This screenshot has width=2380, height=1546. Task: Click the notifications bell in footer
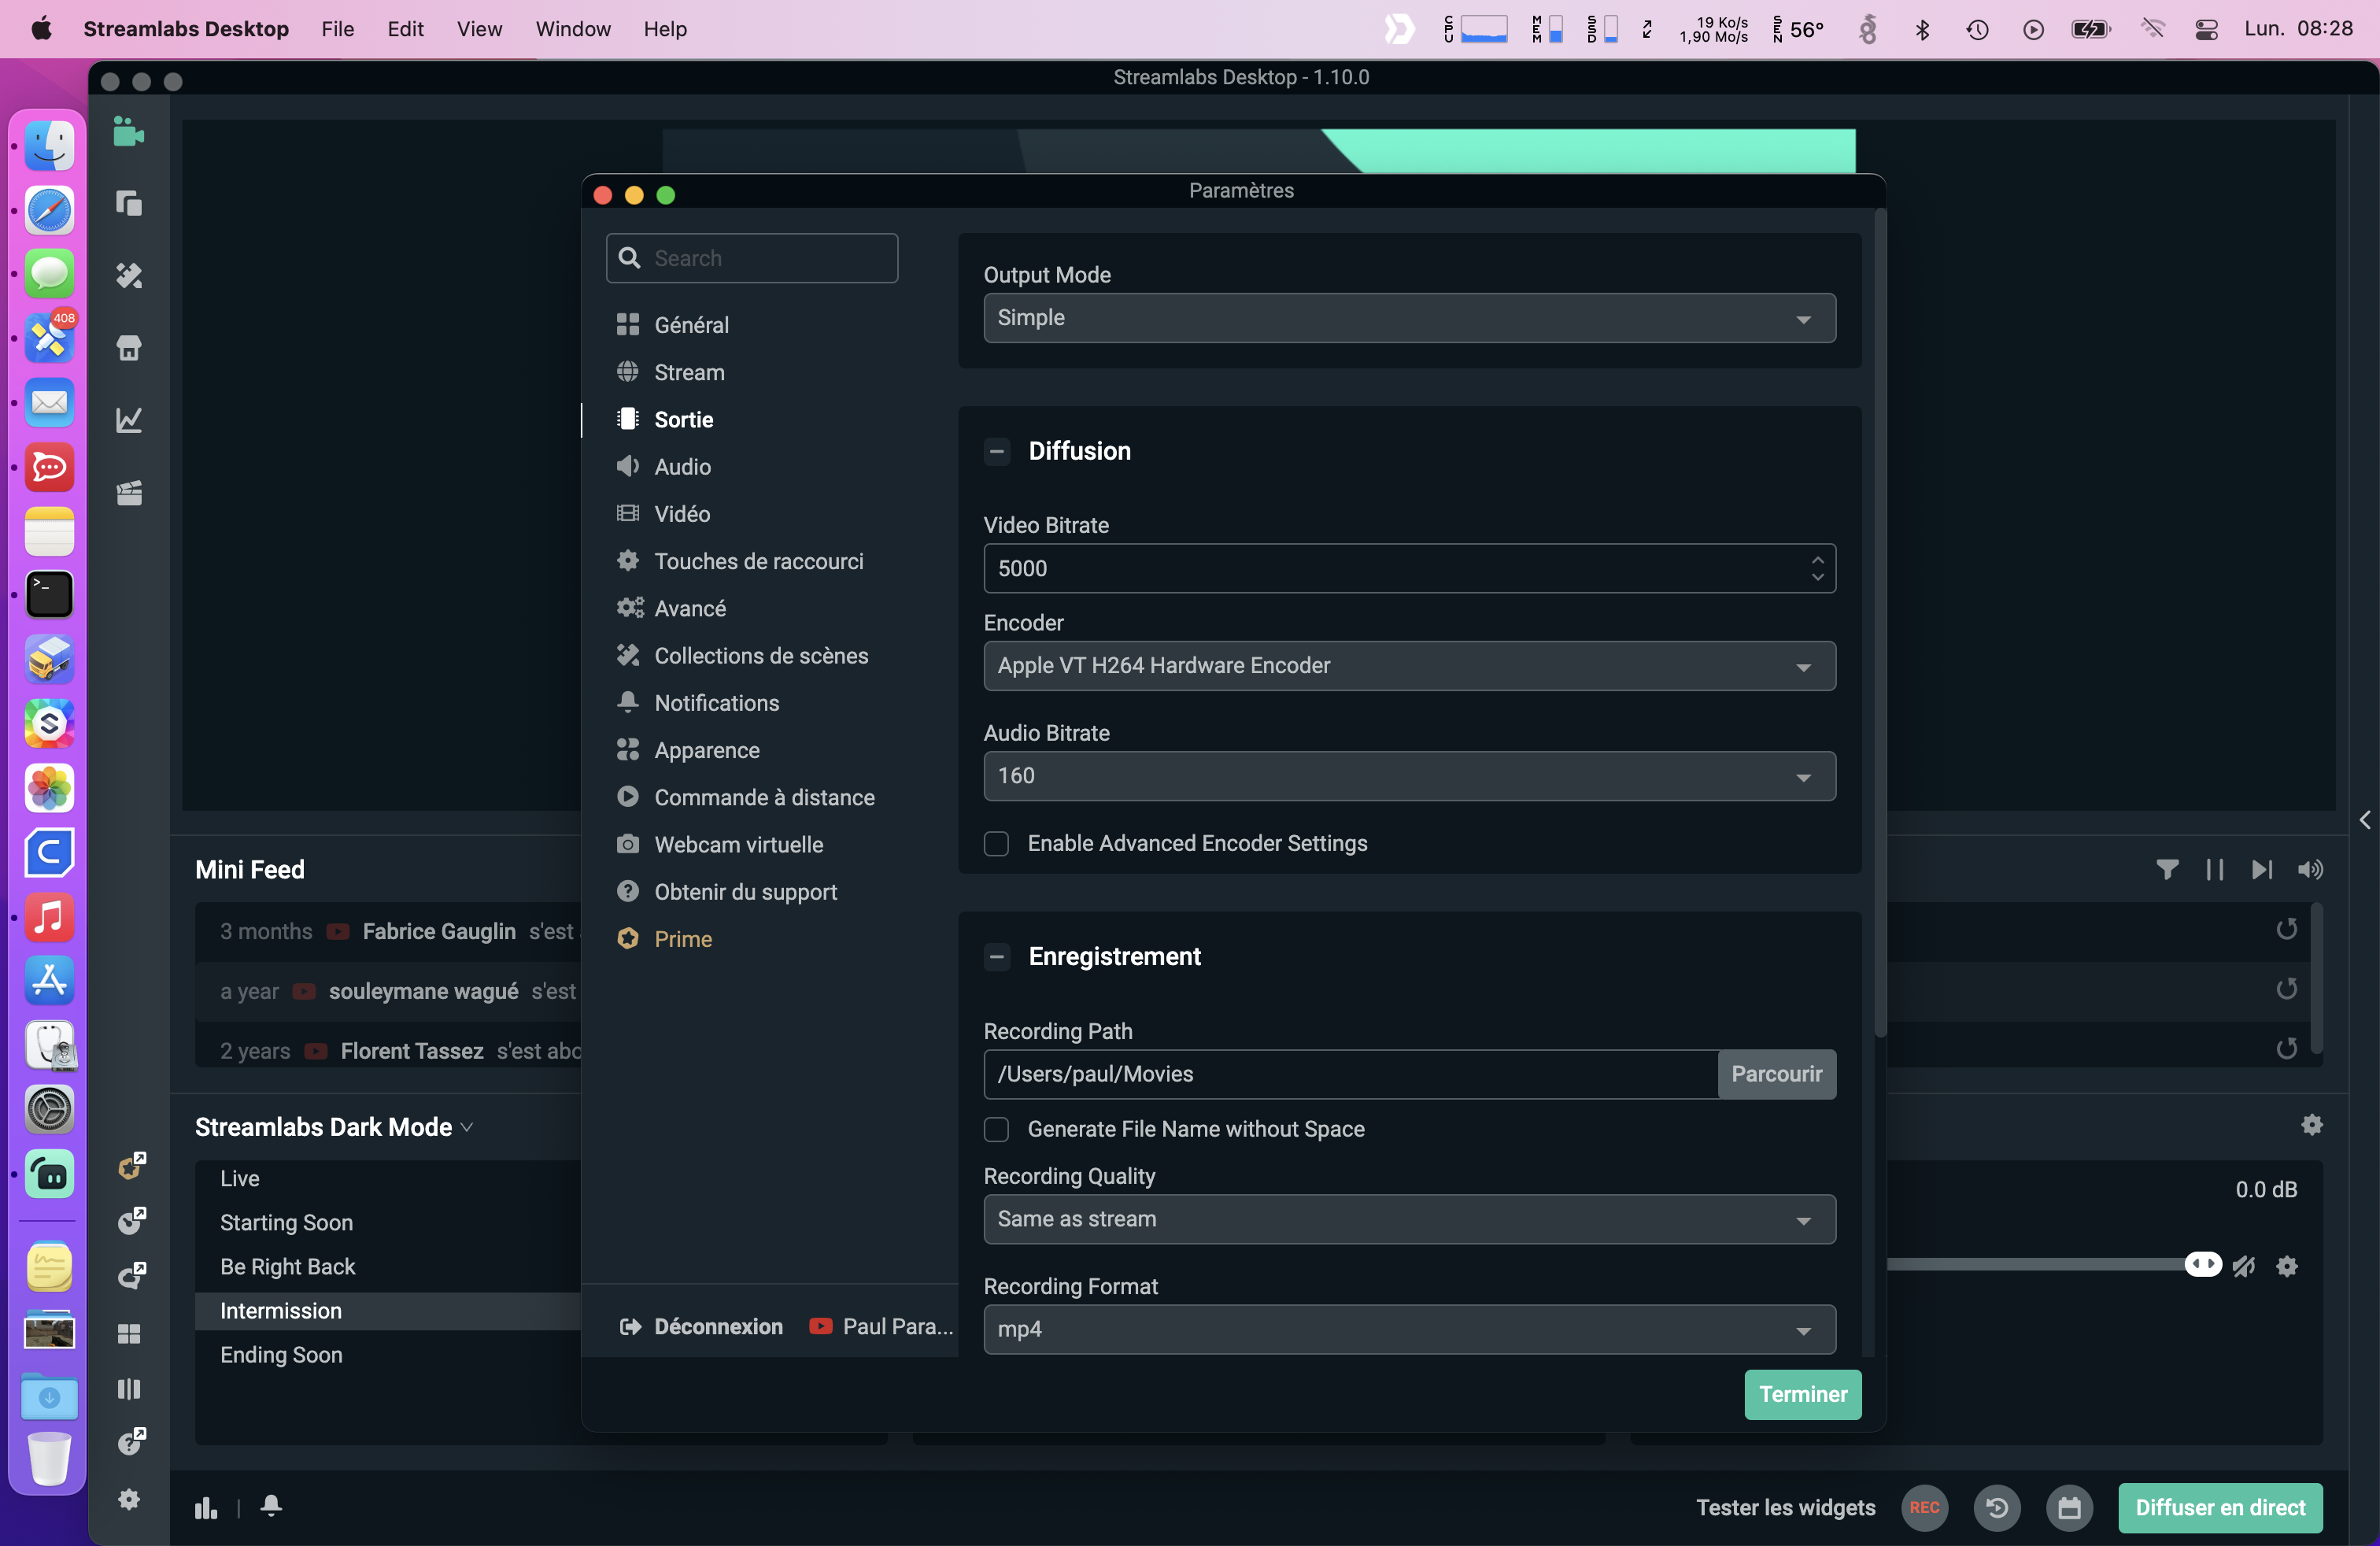271,1506
